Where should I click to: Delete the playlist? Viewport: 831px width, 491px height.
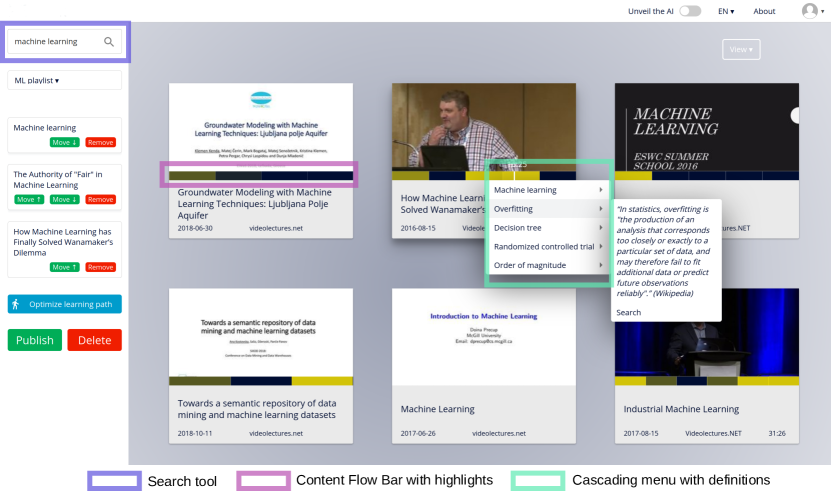coord(94,340)
